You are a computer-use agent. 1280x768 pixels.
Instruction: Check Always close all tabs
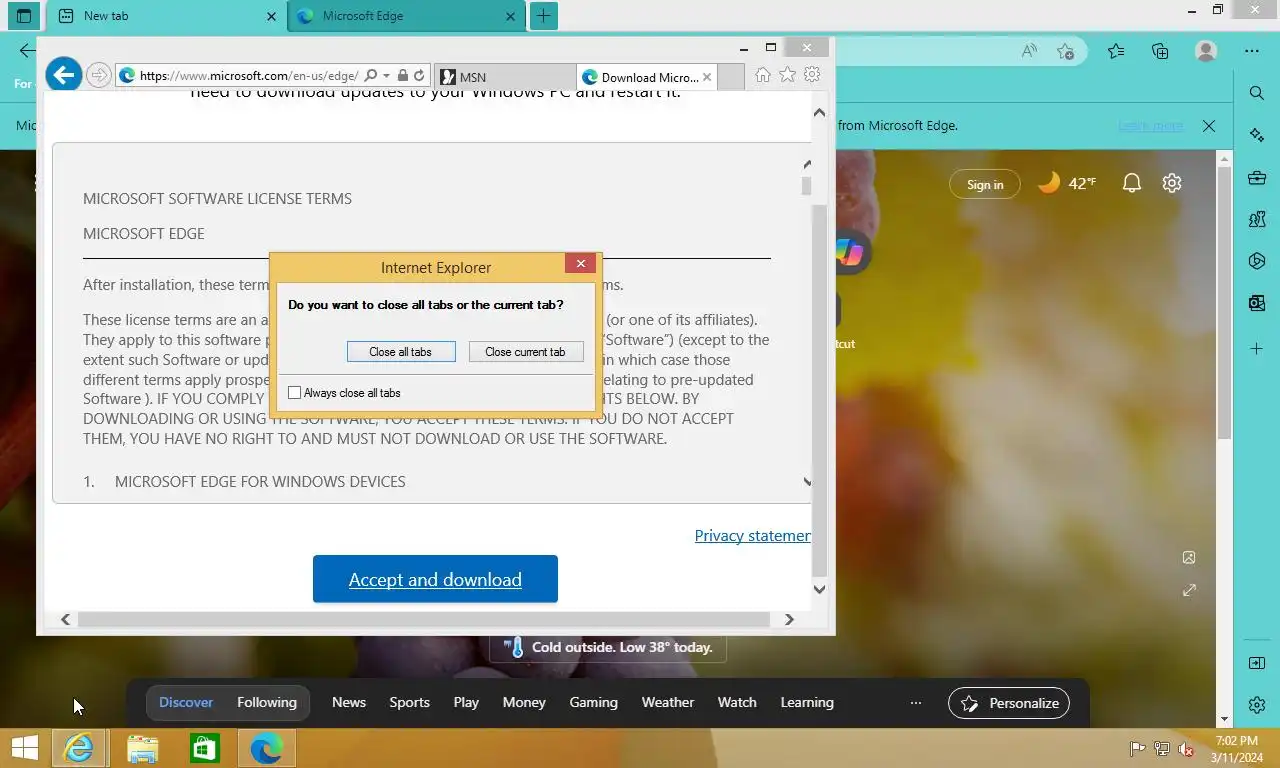coord(295,393)
